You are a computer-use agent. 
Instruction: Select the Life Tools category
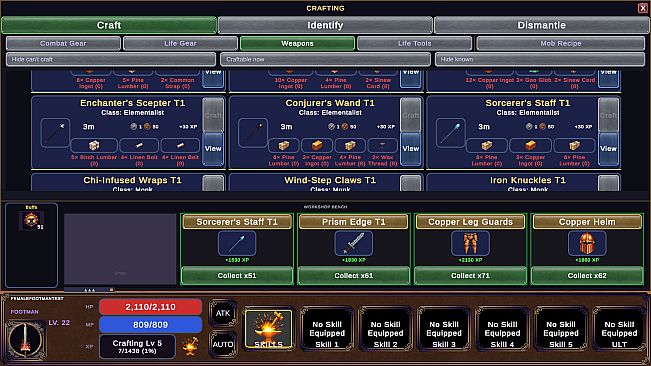pyautogui.click(x=414, y=43)
